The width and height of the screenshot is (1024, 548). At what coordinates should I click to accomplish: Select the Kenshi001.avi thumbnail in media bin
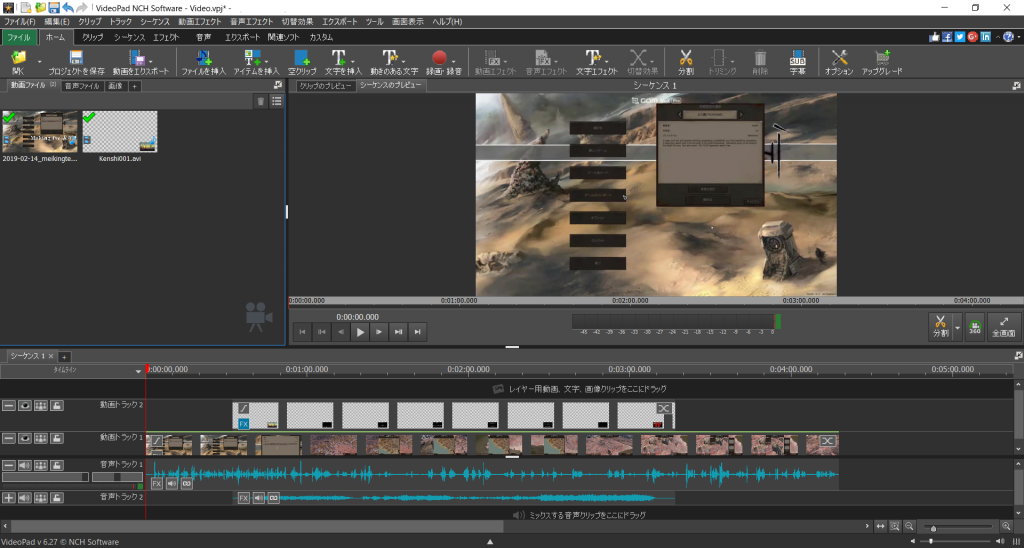click(120, 132)
